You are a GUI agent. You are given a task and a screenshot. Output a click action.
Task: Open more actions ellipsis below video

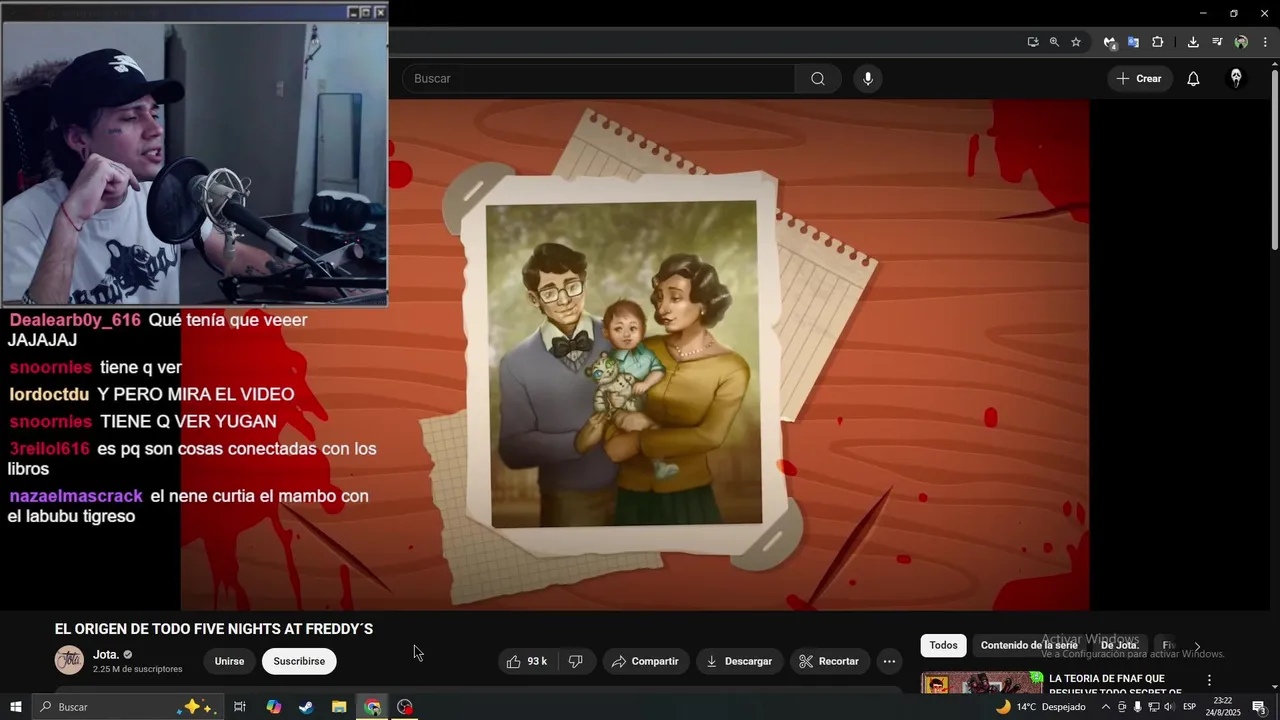(889, 661)
